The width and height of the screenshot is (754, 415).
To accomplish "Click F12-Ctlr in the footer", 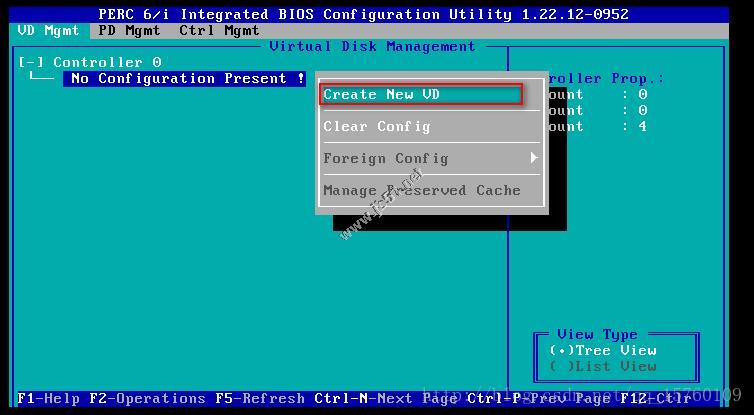I will [656, 398].
